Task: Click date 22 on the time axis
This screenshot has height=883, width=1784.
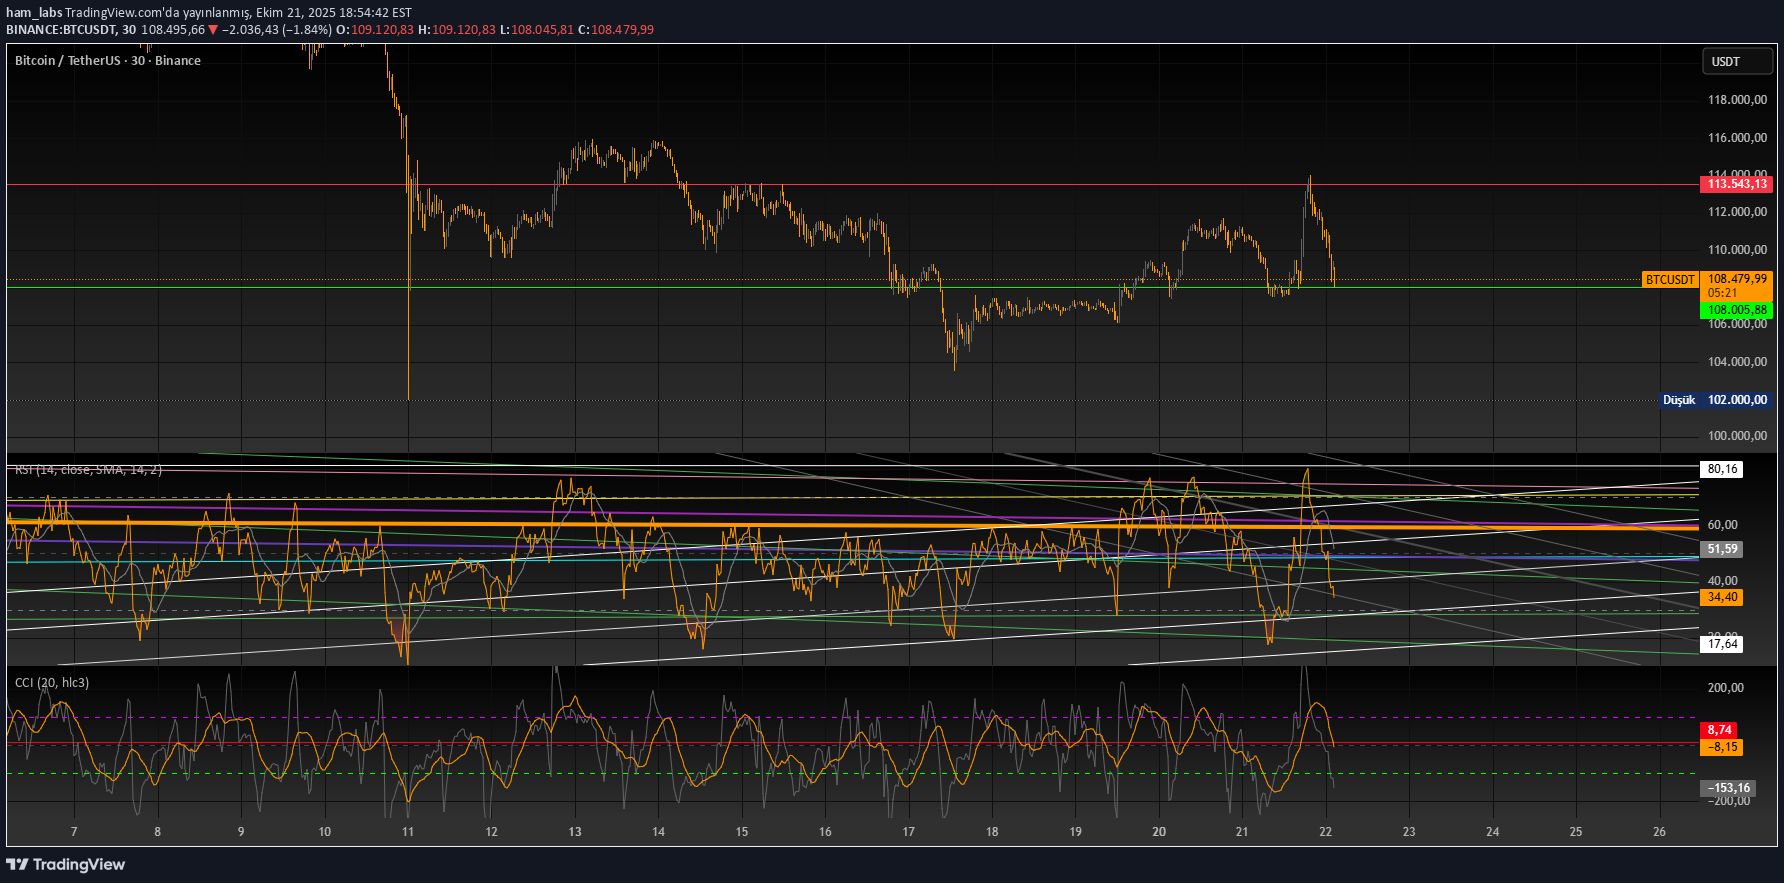Action: [x=1325, y=832]
